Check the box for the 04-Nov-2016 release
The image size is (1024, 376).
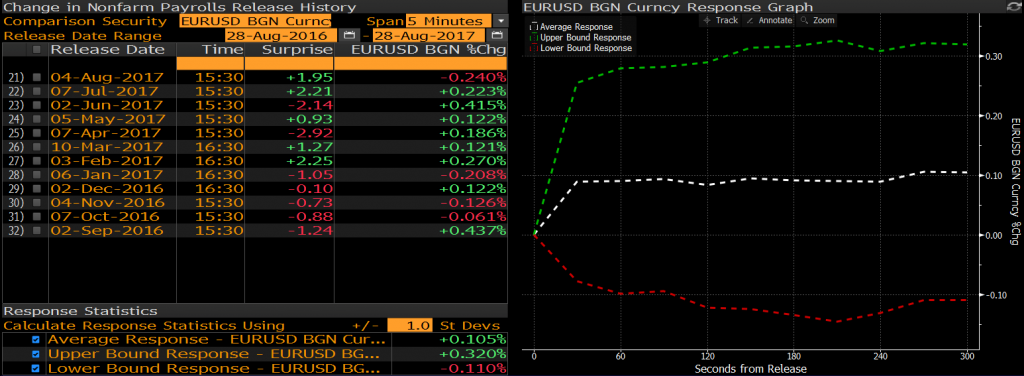(x=37, y=202)
